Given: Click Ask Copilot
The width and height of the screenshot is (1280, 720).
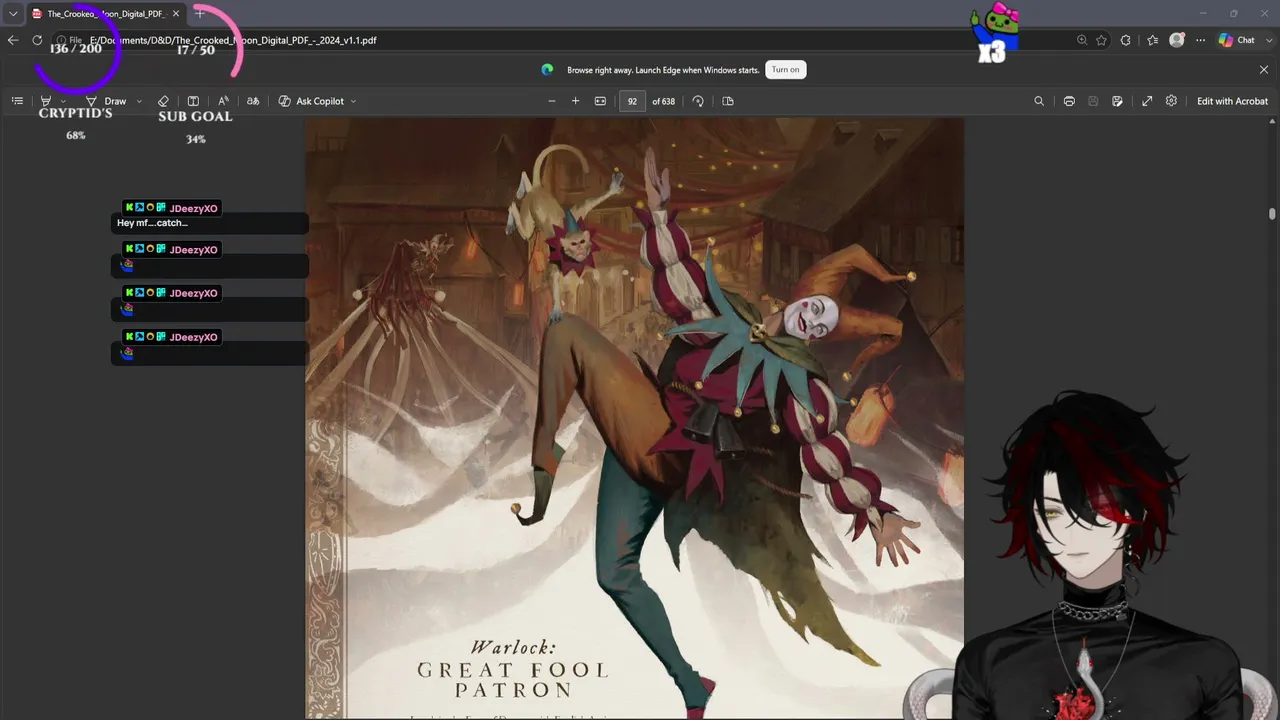Looking at the screenshot, I should coord(311,101).
